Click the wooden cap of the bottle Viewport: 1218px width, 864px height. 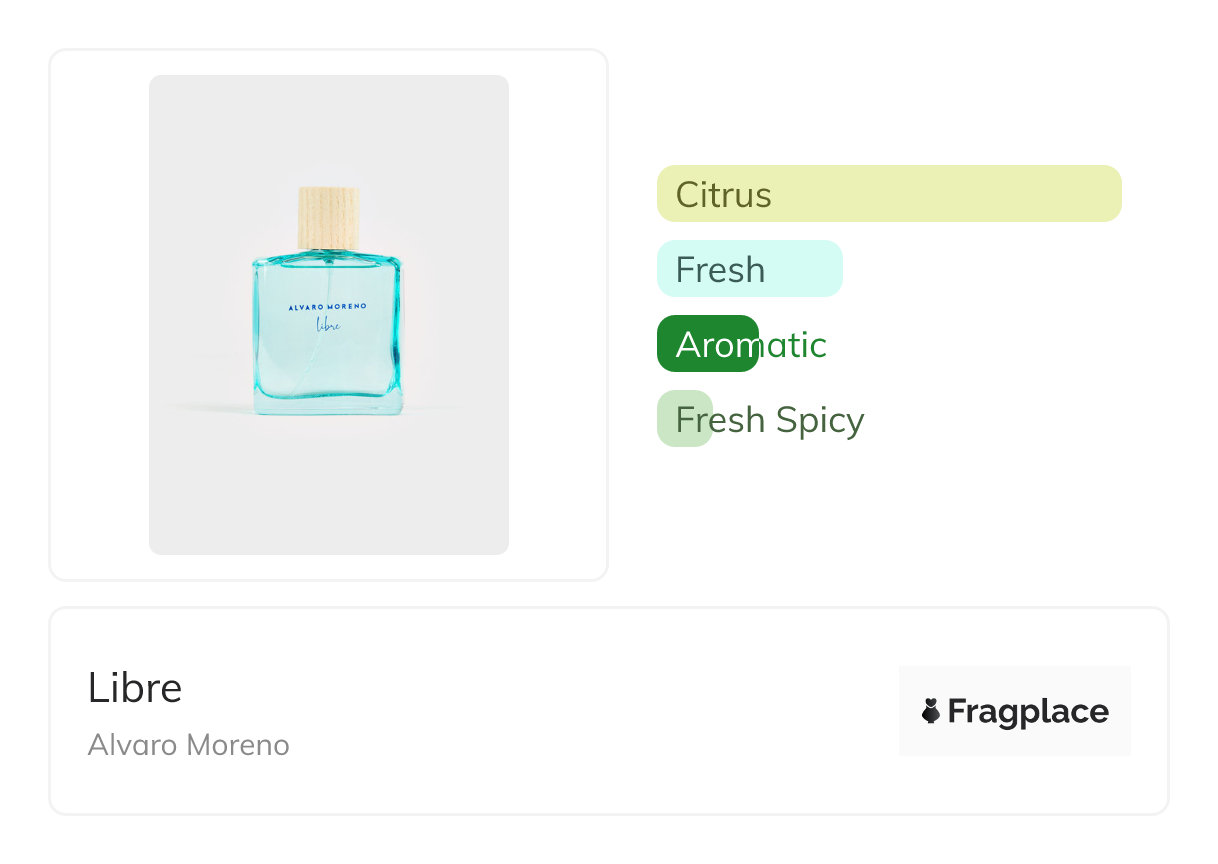click(328, 216)
